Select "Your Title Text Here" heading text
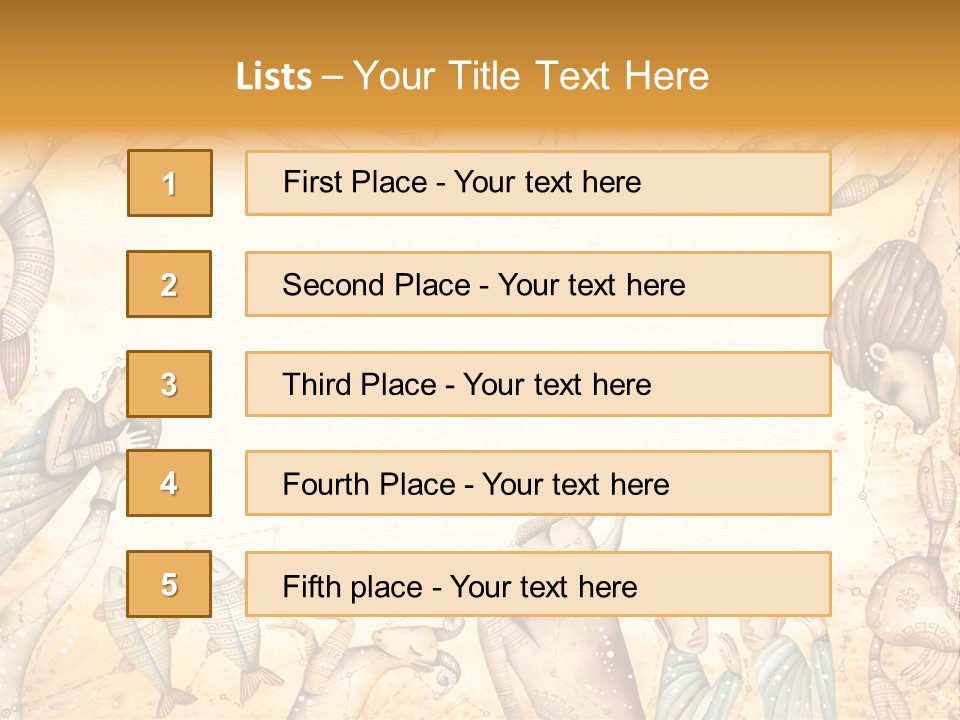This screenshot has width=960, height=720. pos(531,77)
